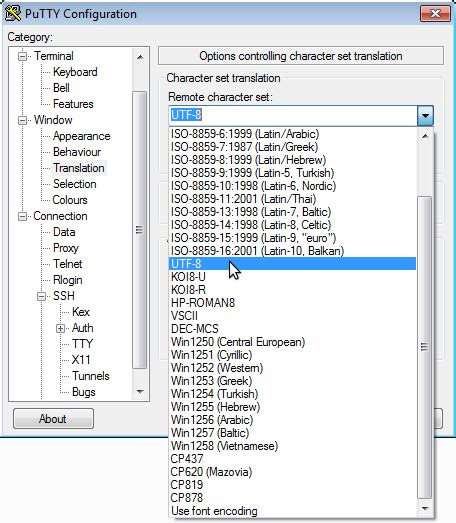Screen dimensions: 456x523
Task: Open the Appearance category
Action: point(81,136)
